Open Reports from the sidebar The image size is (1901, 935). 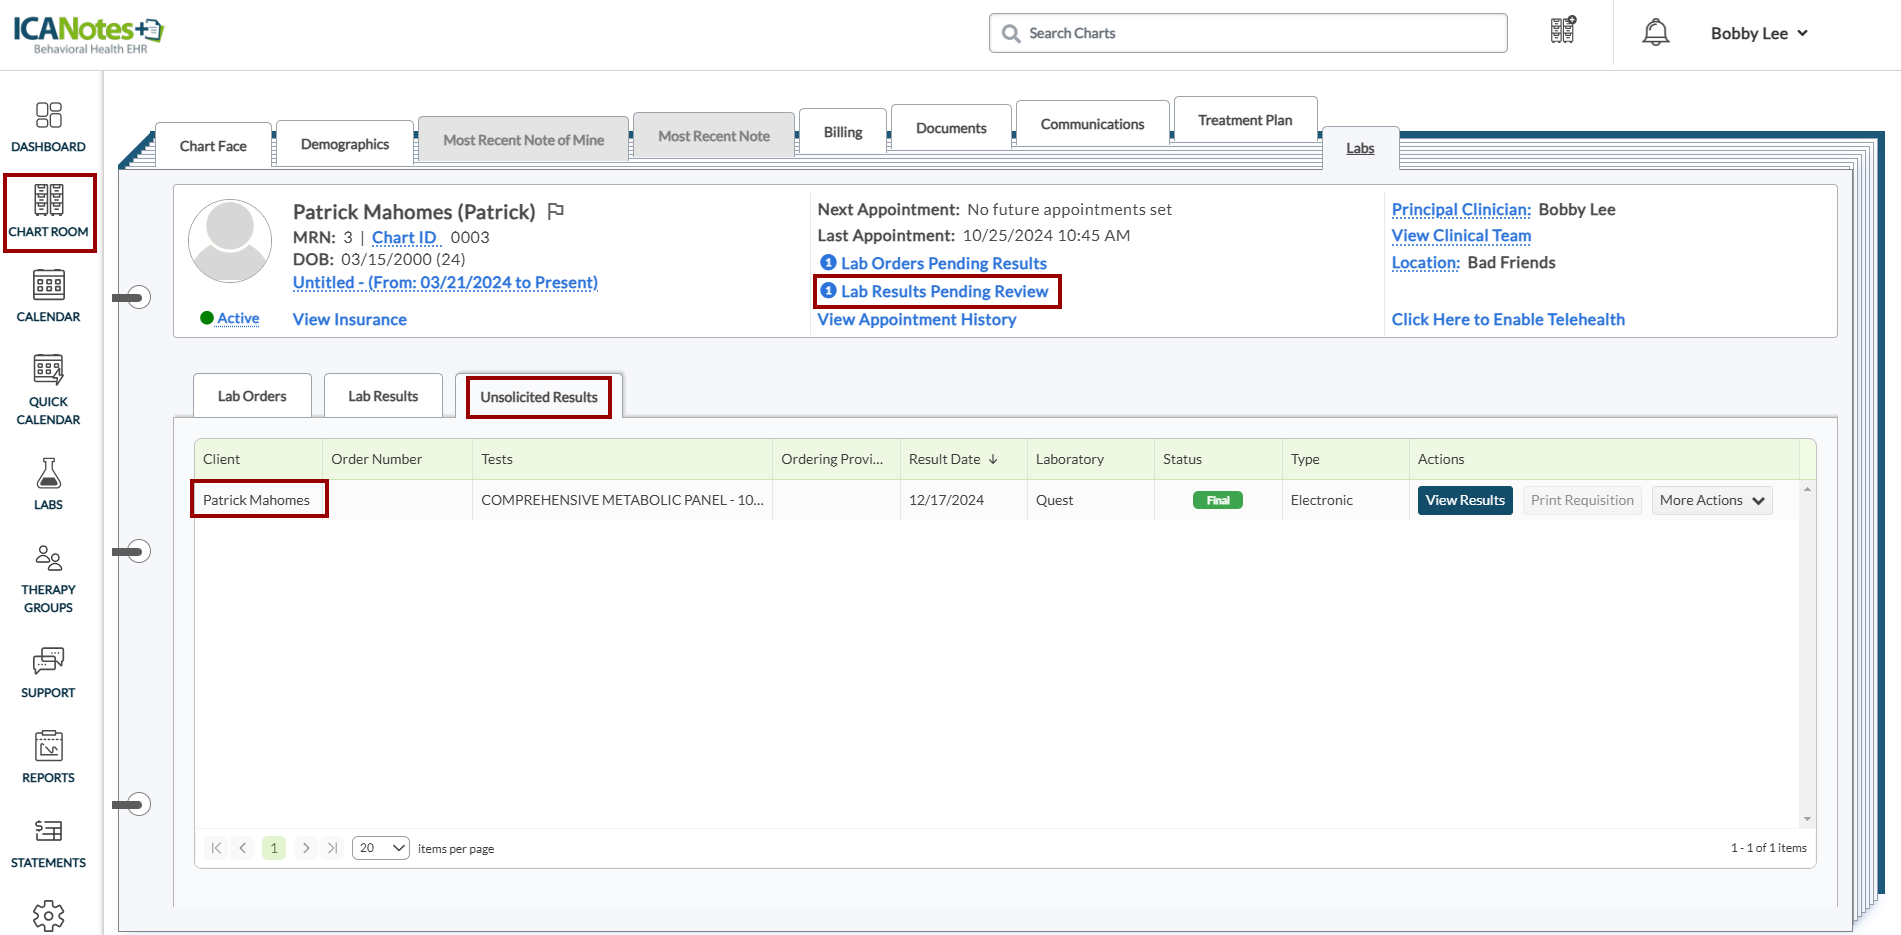pos(48,757)
